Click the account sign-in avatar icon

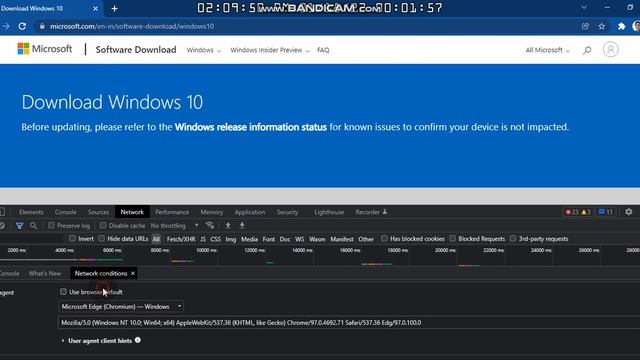click(610, 50)
